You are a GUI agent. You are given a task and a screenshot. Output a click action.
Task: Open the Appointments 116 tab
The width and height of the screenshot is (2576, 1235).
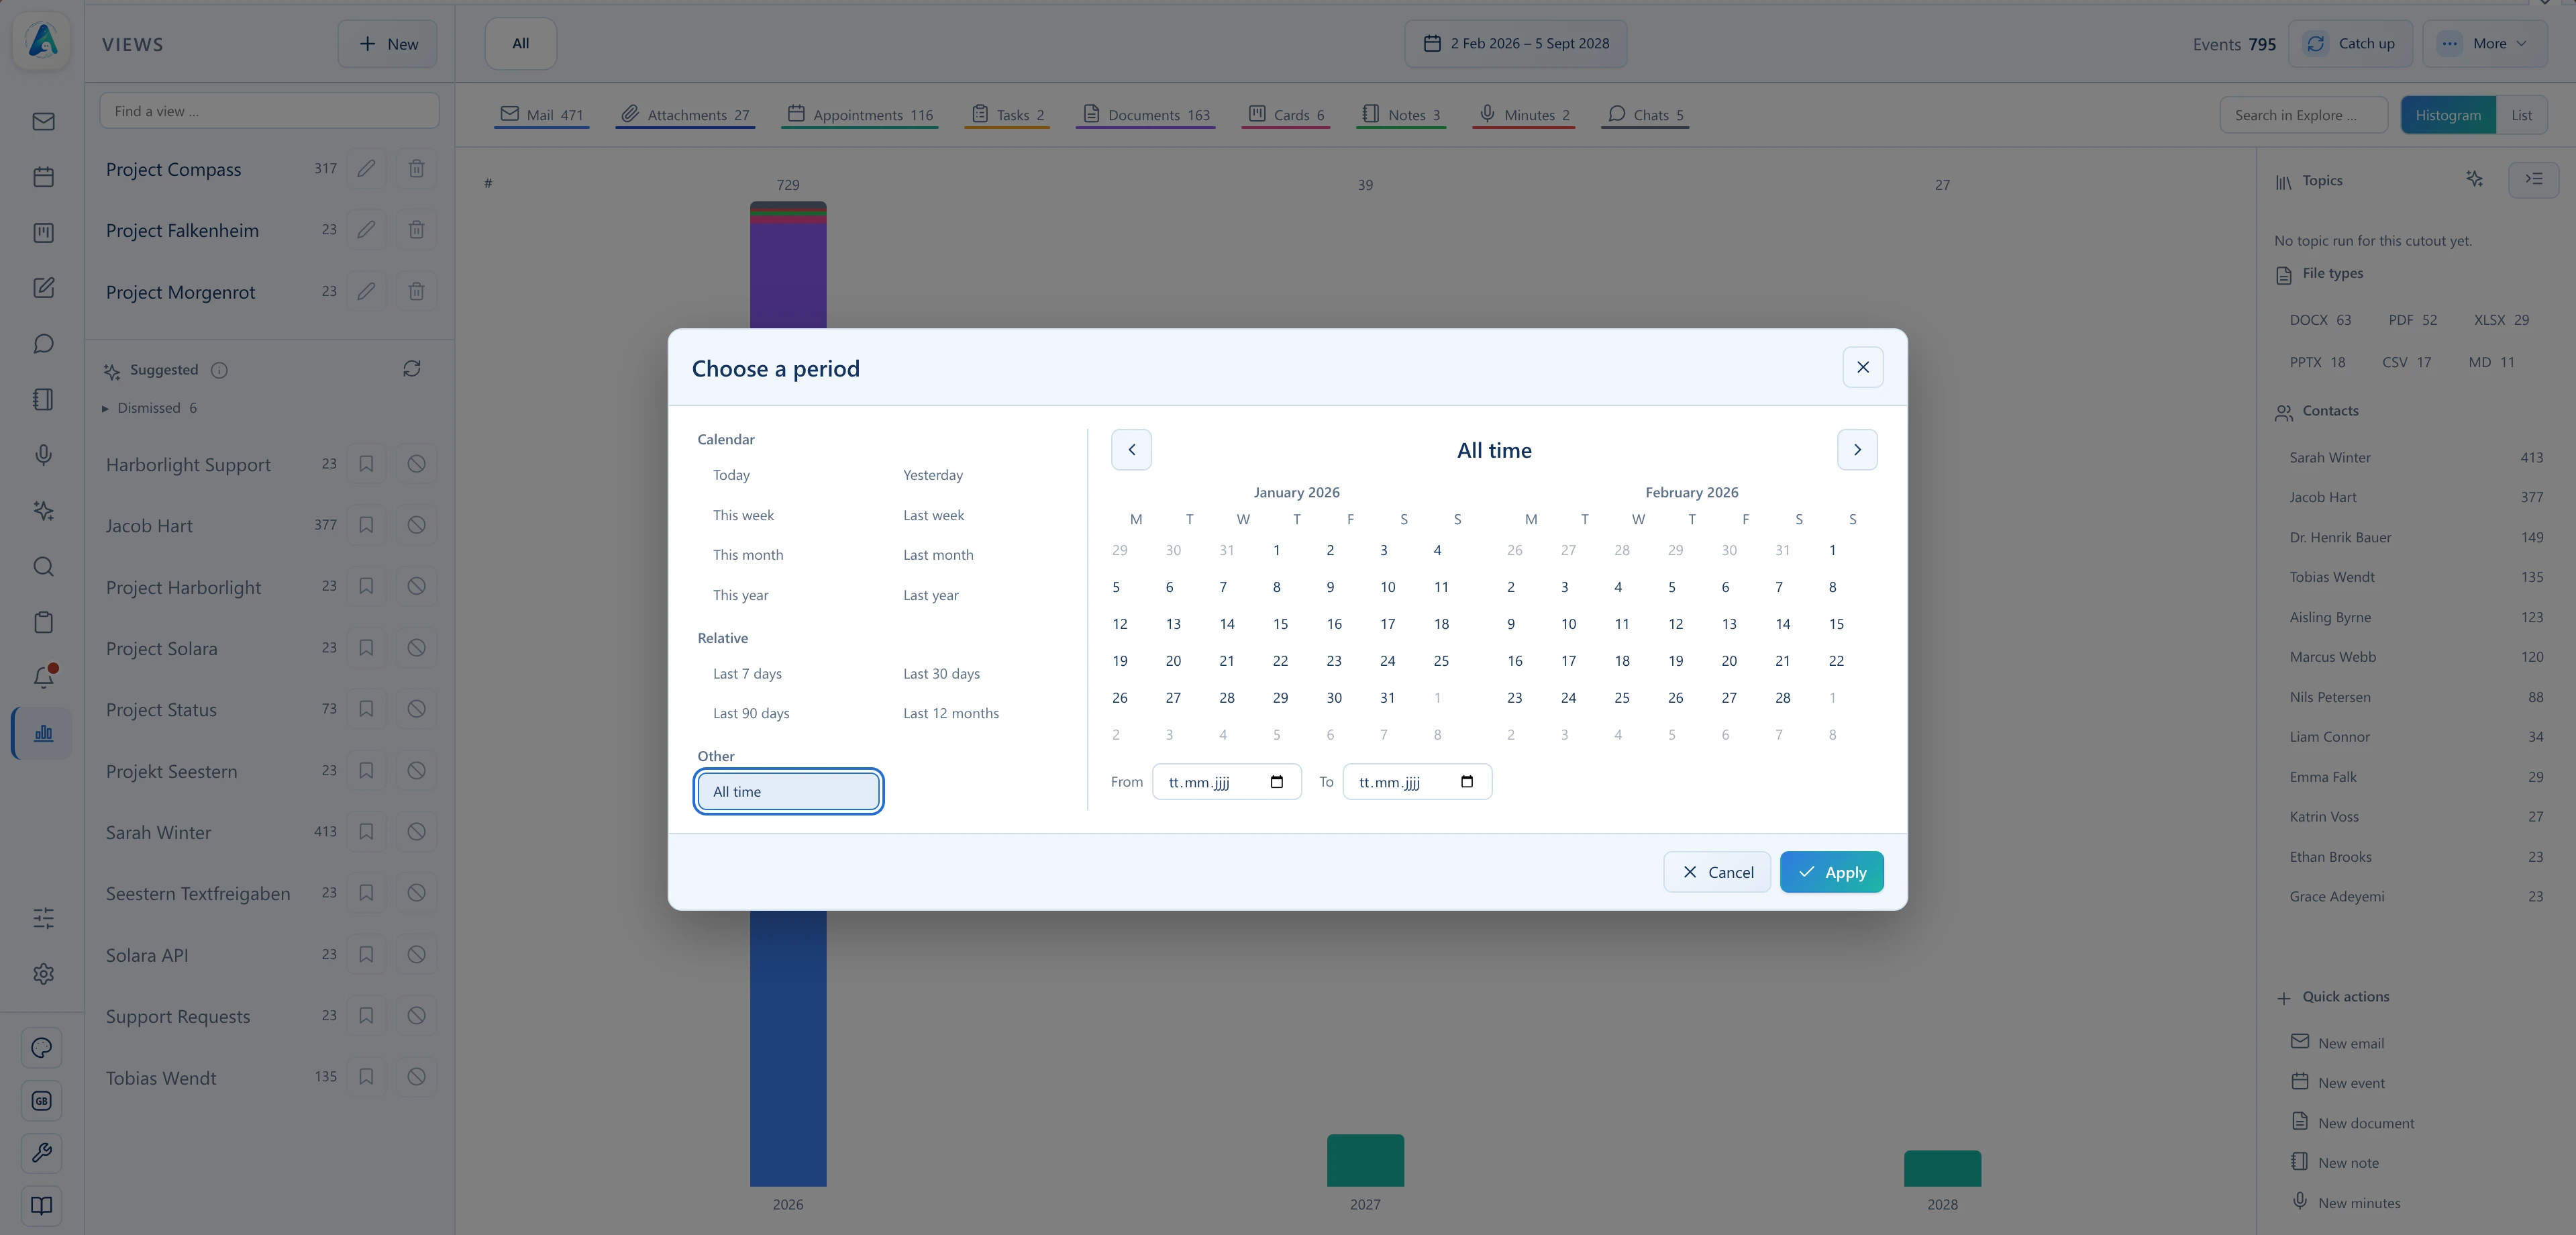coord(860,115)
